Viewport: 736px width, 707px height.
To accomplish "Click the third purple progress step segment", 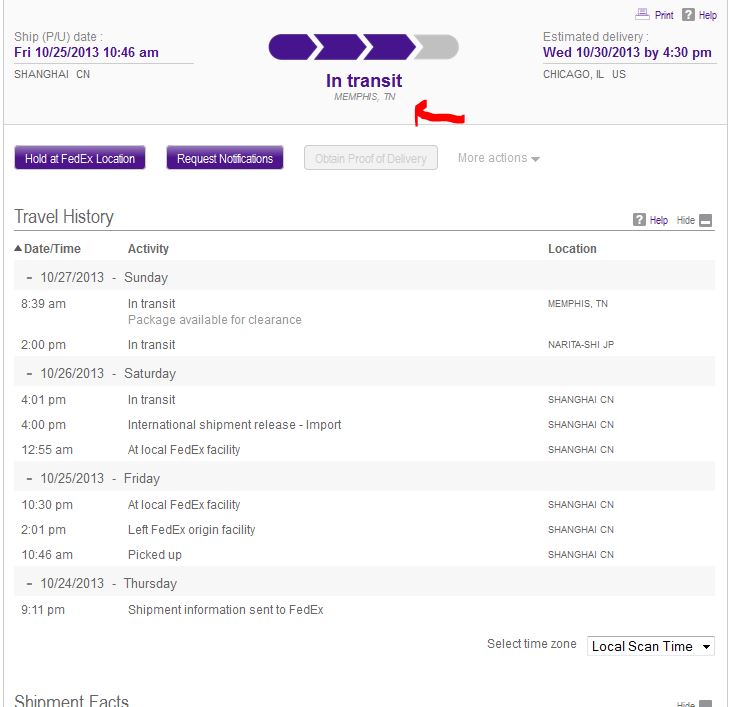I will point(389,47).
